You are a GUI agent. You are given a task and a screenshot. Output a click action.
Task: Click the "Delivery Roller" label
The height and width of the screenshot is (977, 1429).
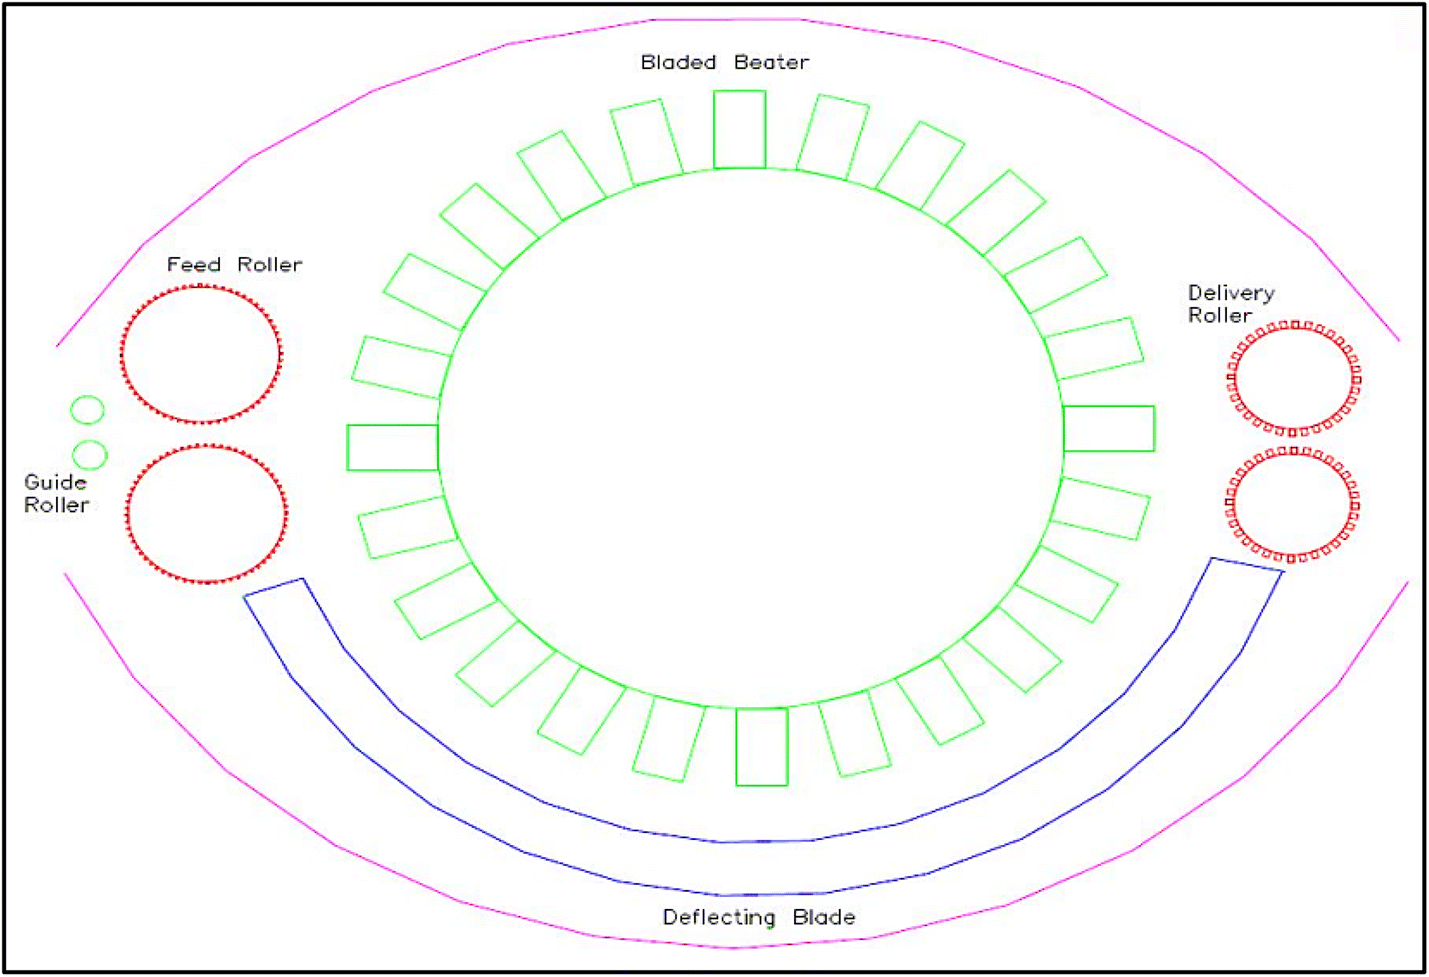point(1231,304)
